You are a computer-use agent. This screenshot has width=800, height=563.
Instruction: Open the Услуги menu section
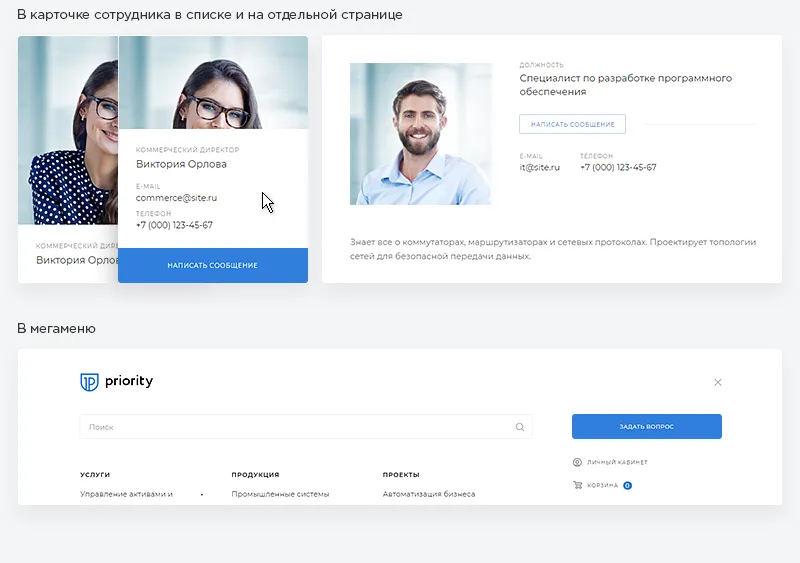pos(95,475)
